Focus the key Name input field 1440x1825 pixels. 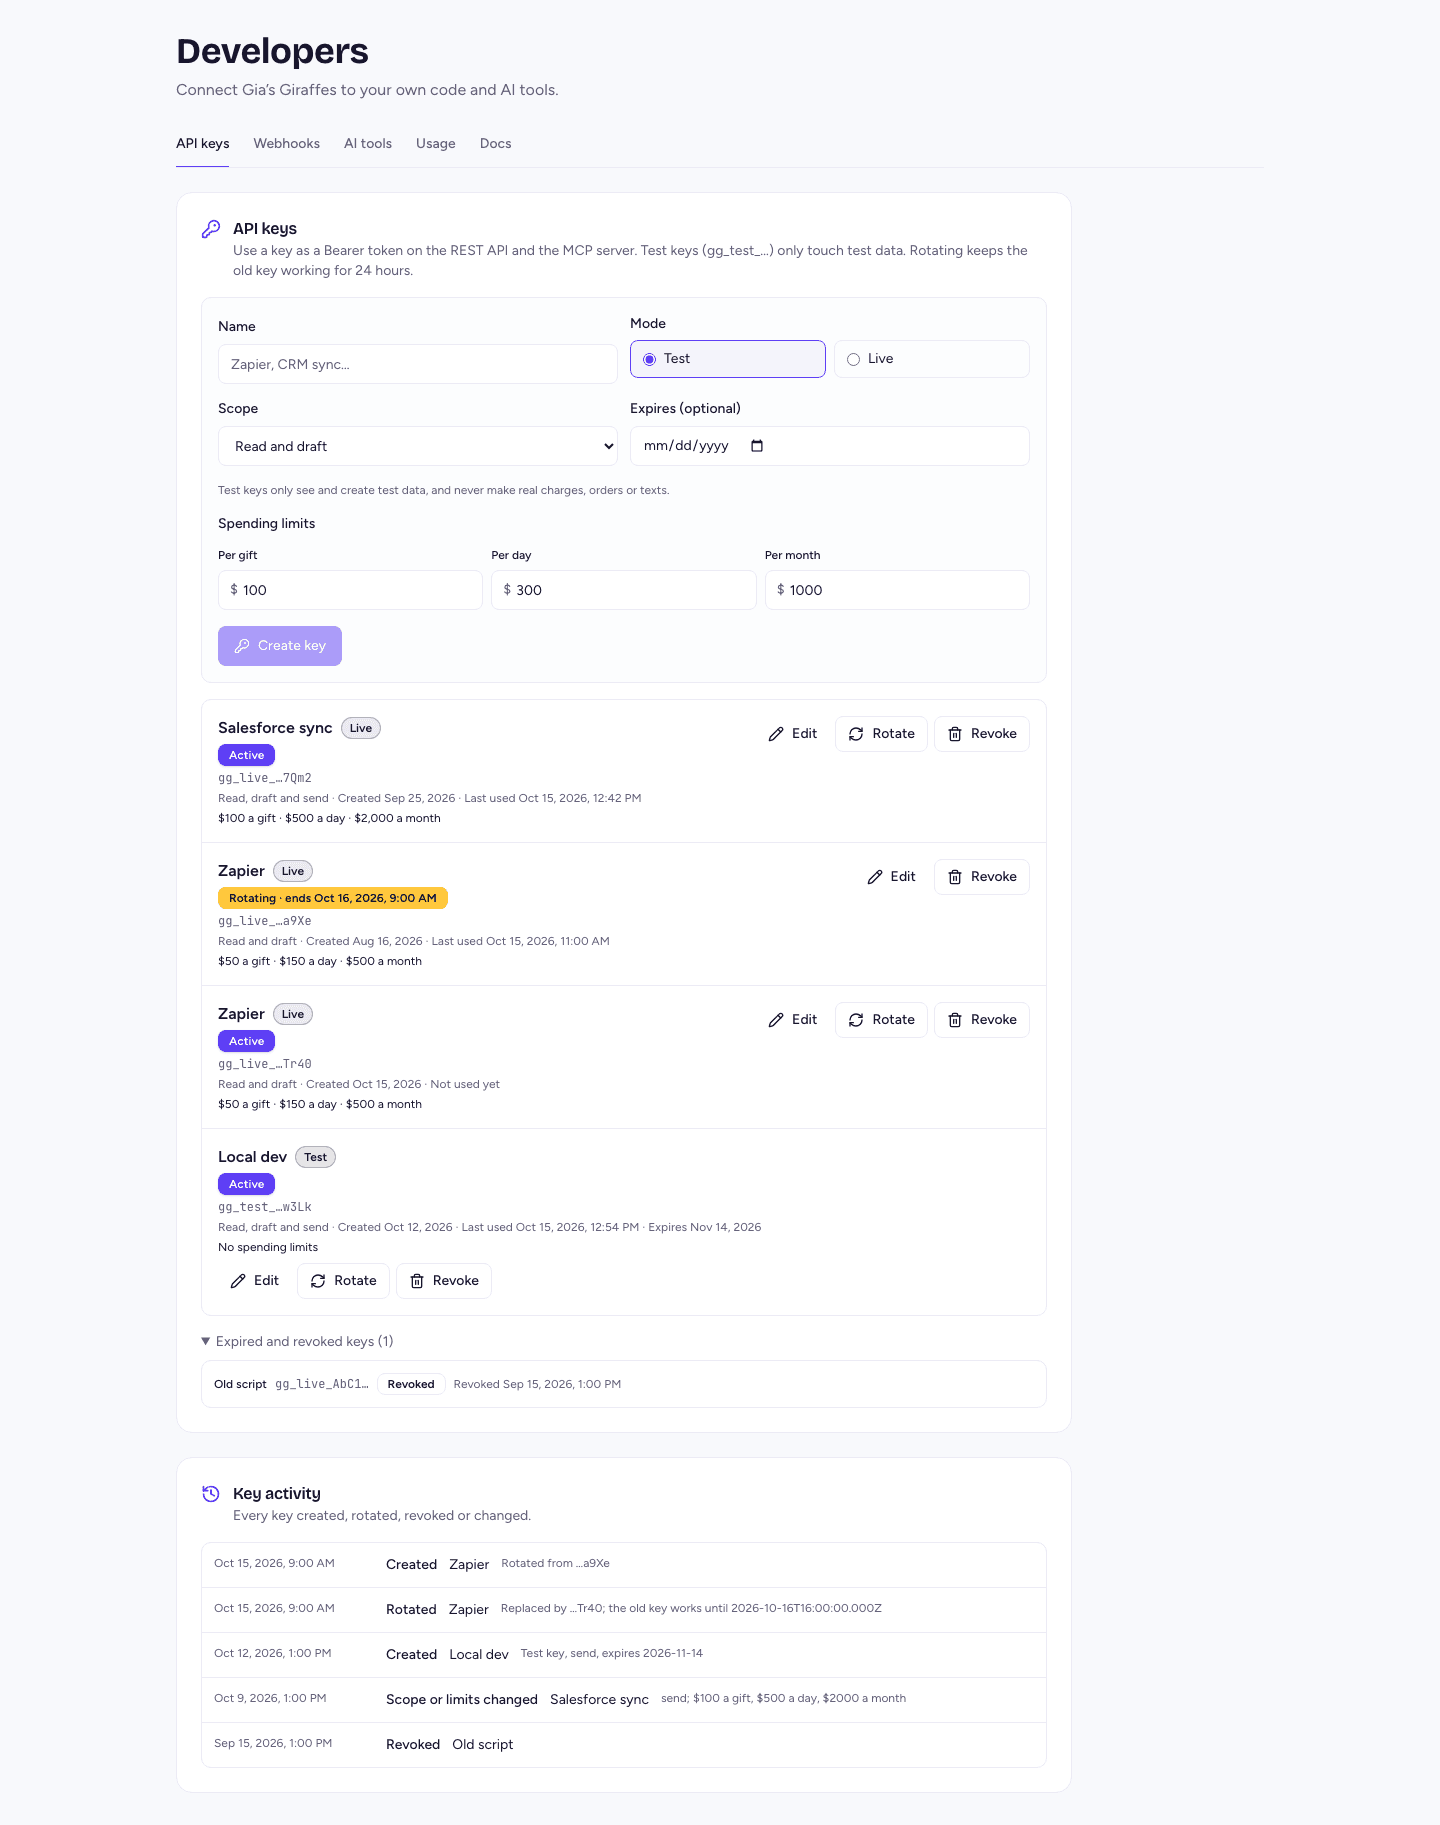pos(418,364)
